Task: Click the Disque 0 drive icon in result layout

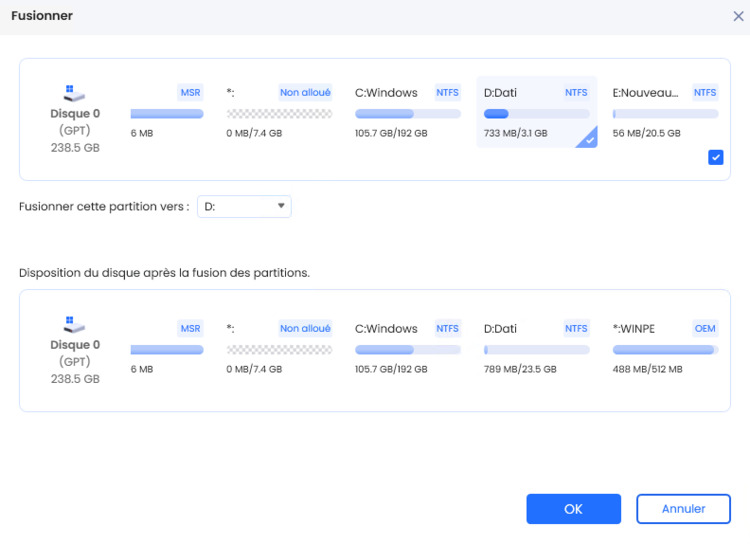Action: coord(74,324)
